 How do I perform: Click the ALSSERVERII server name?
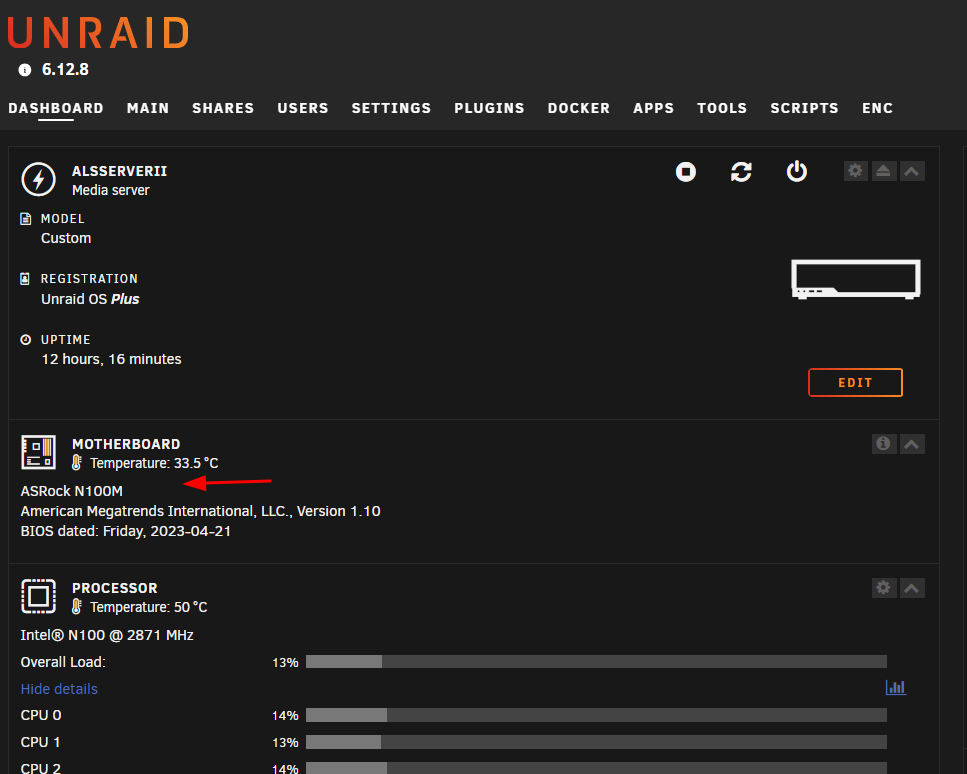point(120,171)
